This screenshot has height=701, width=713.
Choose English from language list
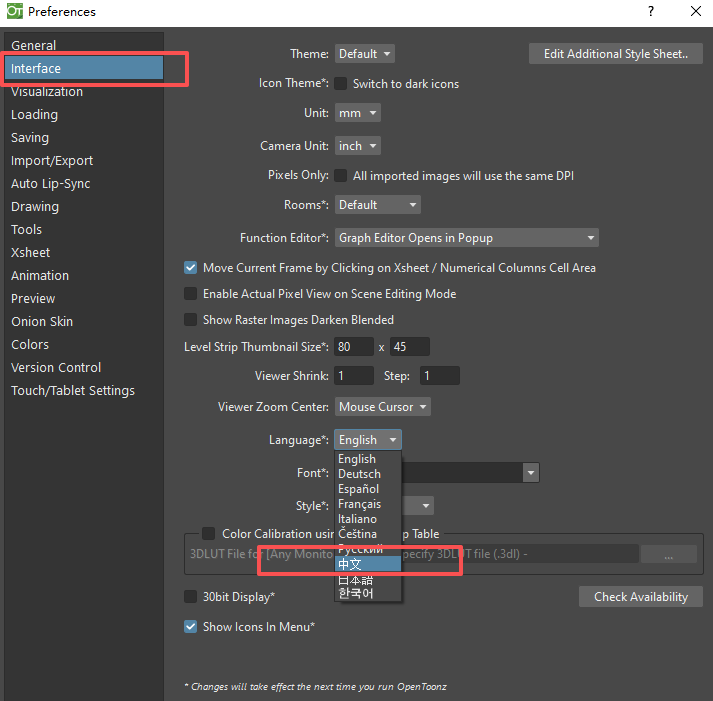coord(368,459)
